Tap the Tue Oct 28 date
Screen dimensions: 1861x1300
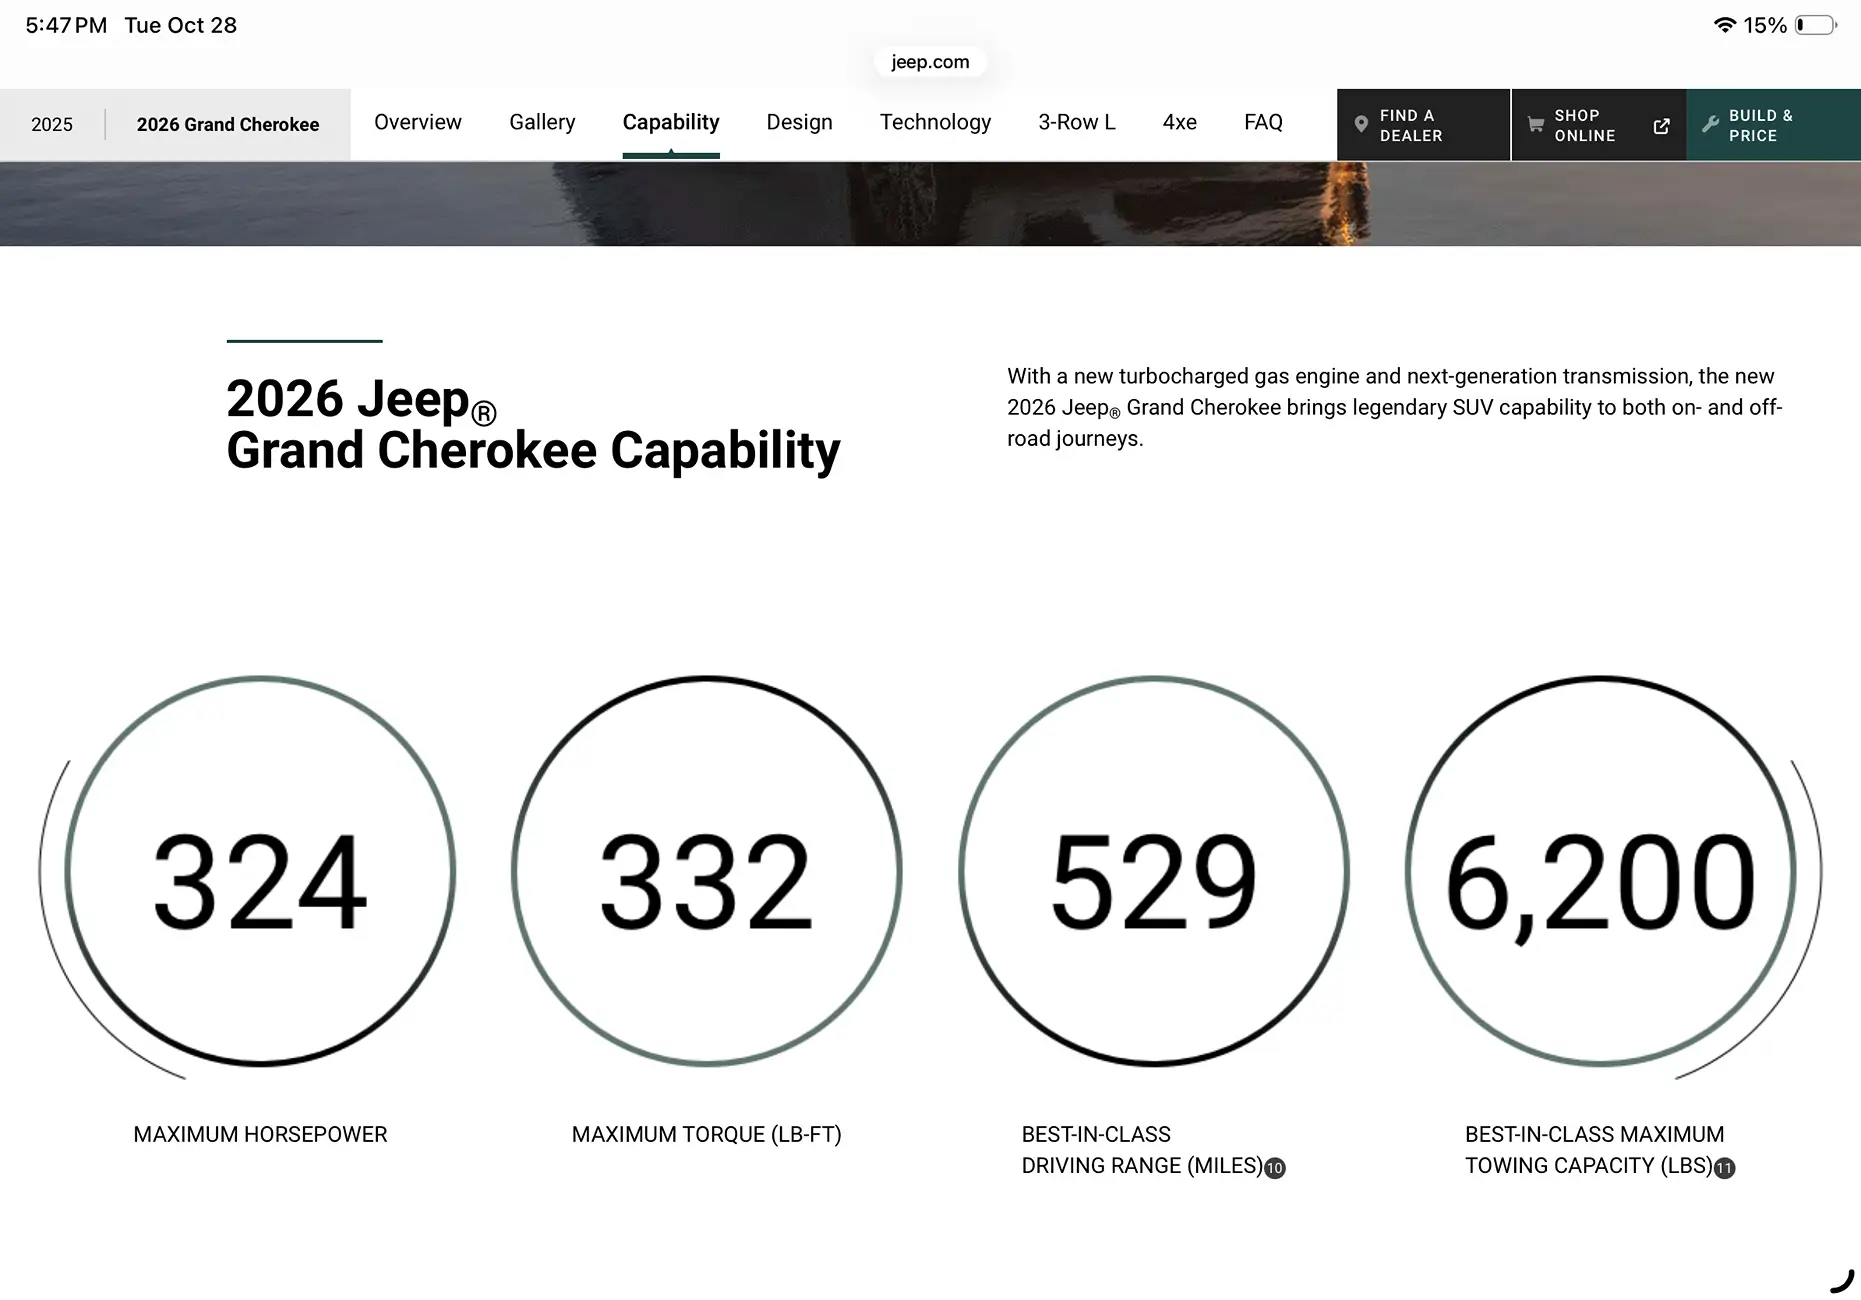tap(181, 25)
